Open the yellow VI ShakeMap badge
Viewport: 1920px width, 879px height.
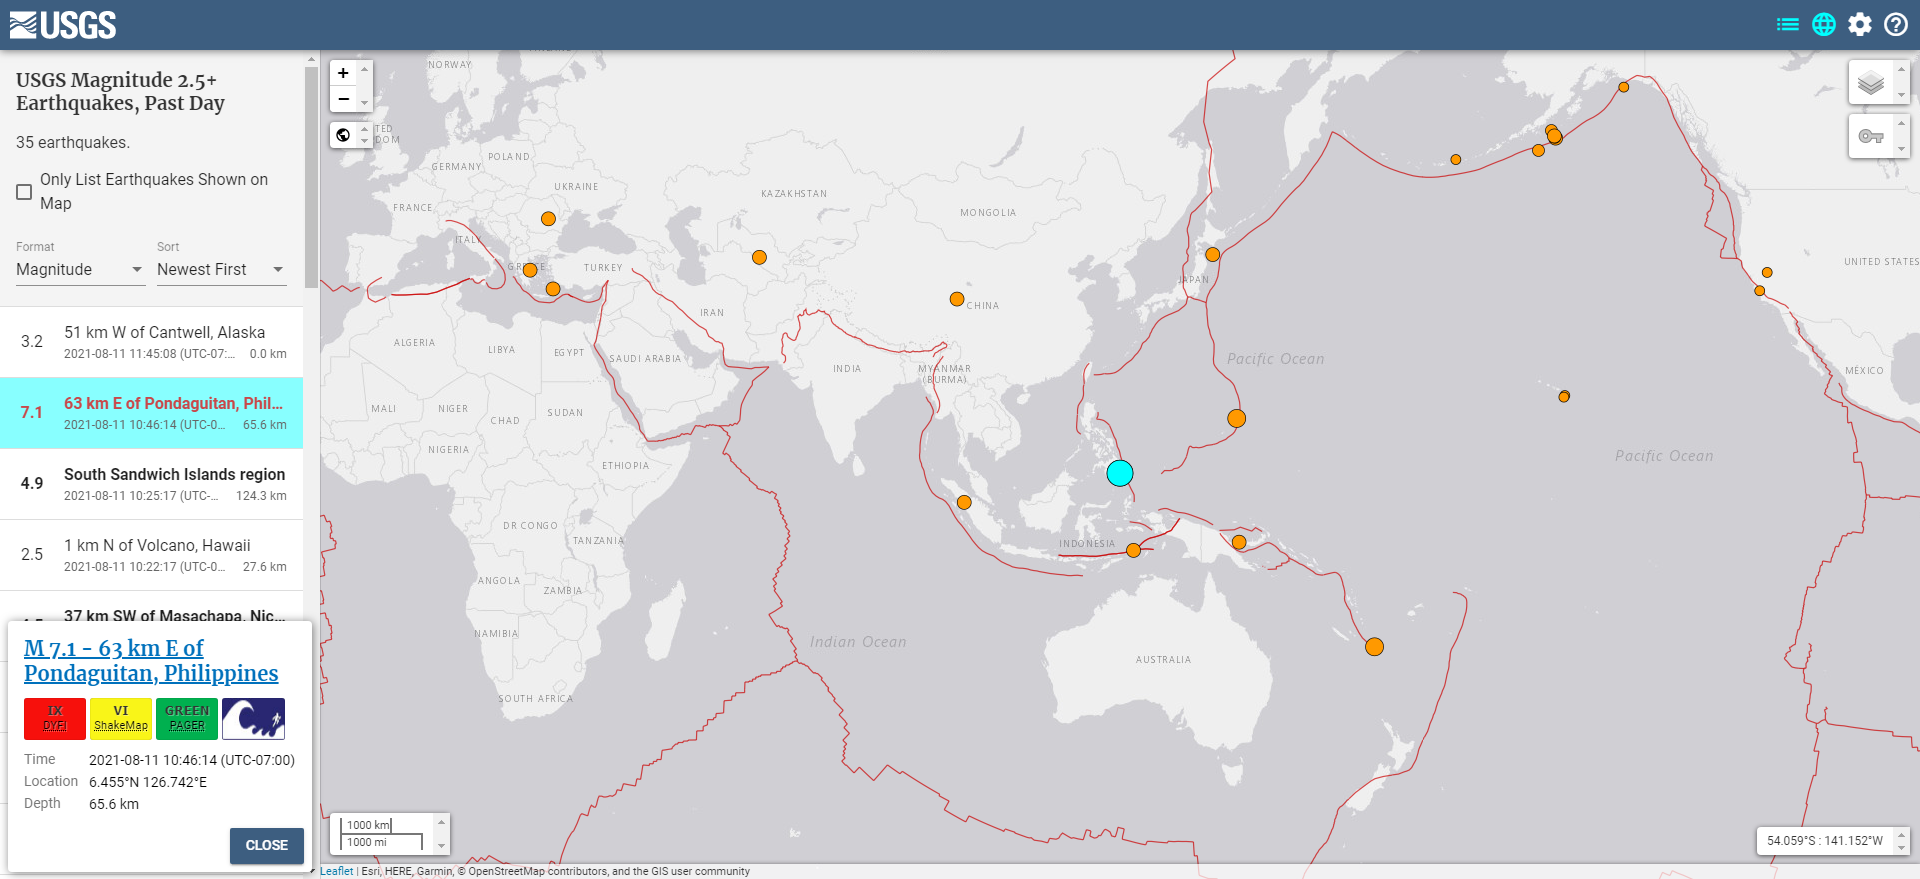point(121,718)
